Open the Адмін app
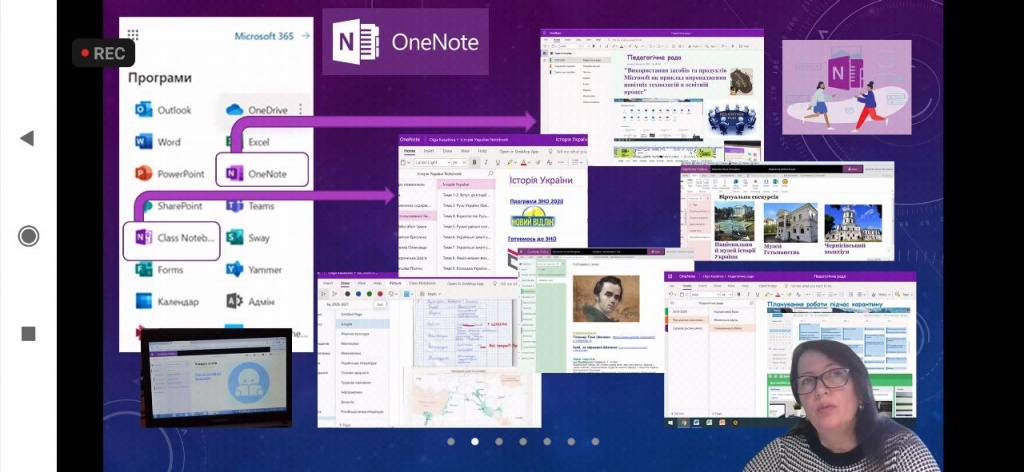1024x472 pixels. tap(250, 301)
